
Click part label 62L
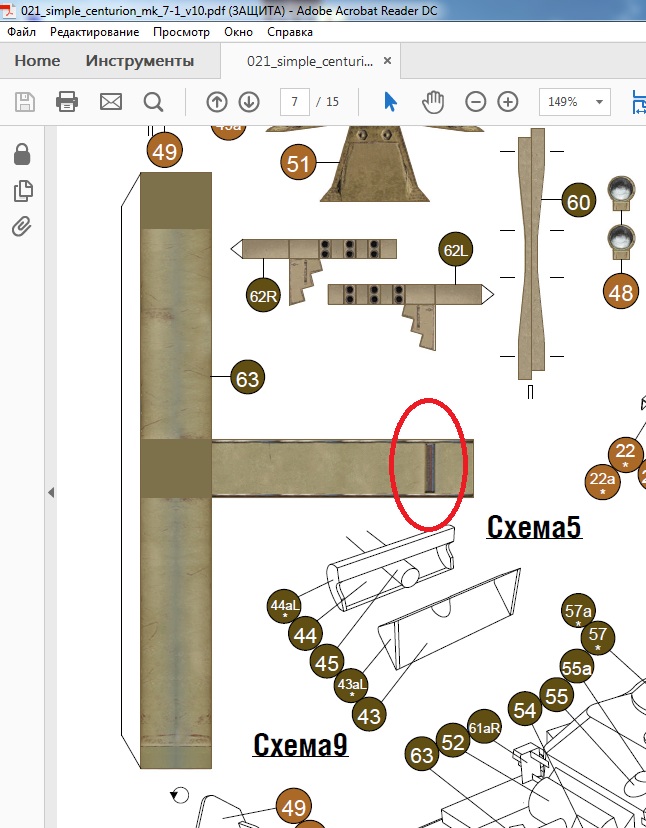tap(455, 250)
